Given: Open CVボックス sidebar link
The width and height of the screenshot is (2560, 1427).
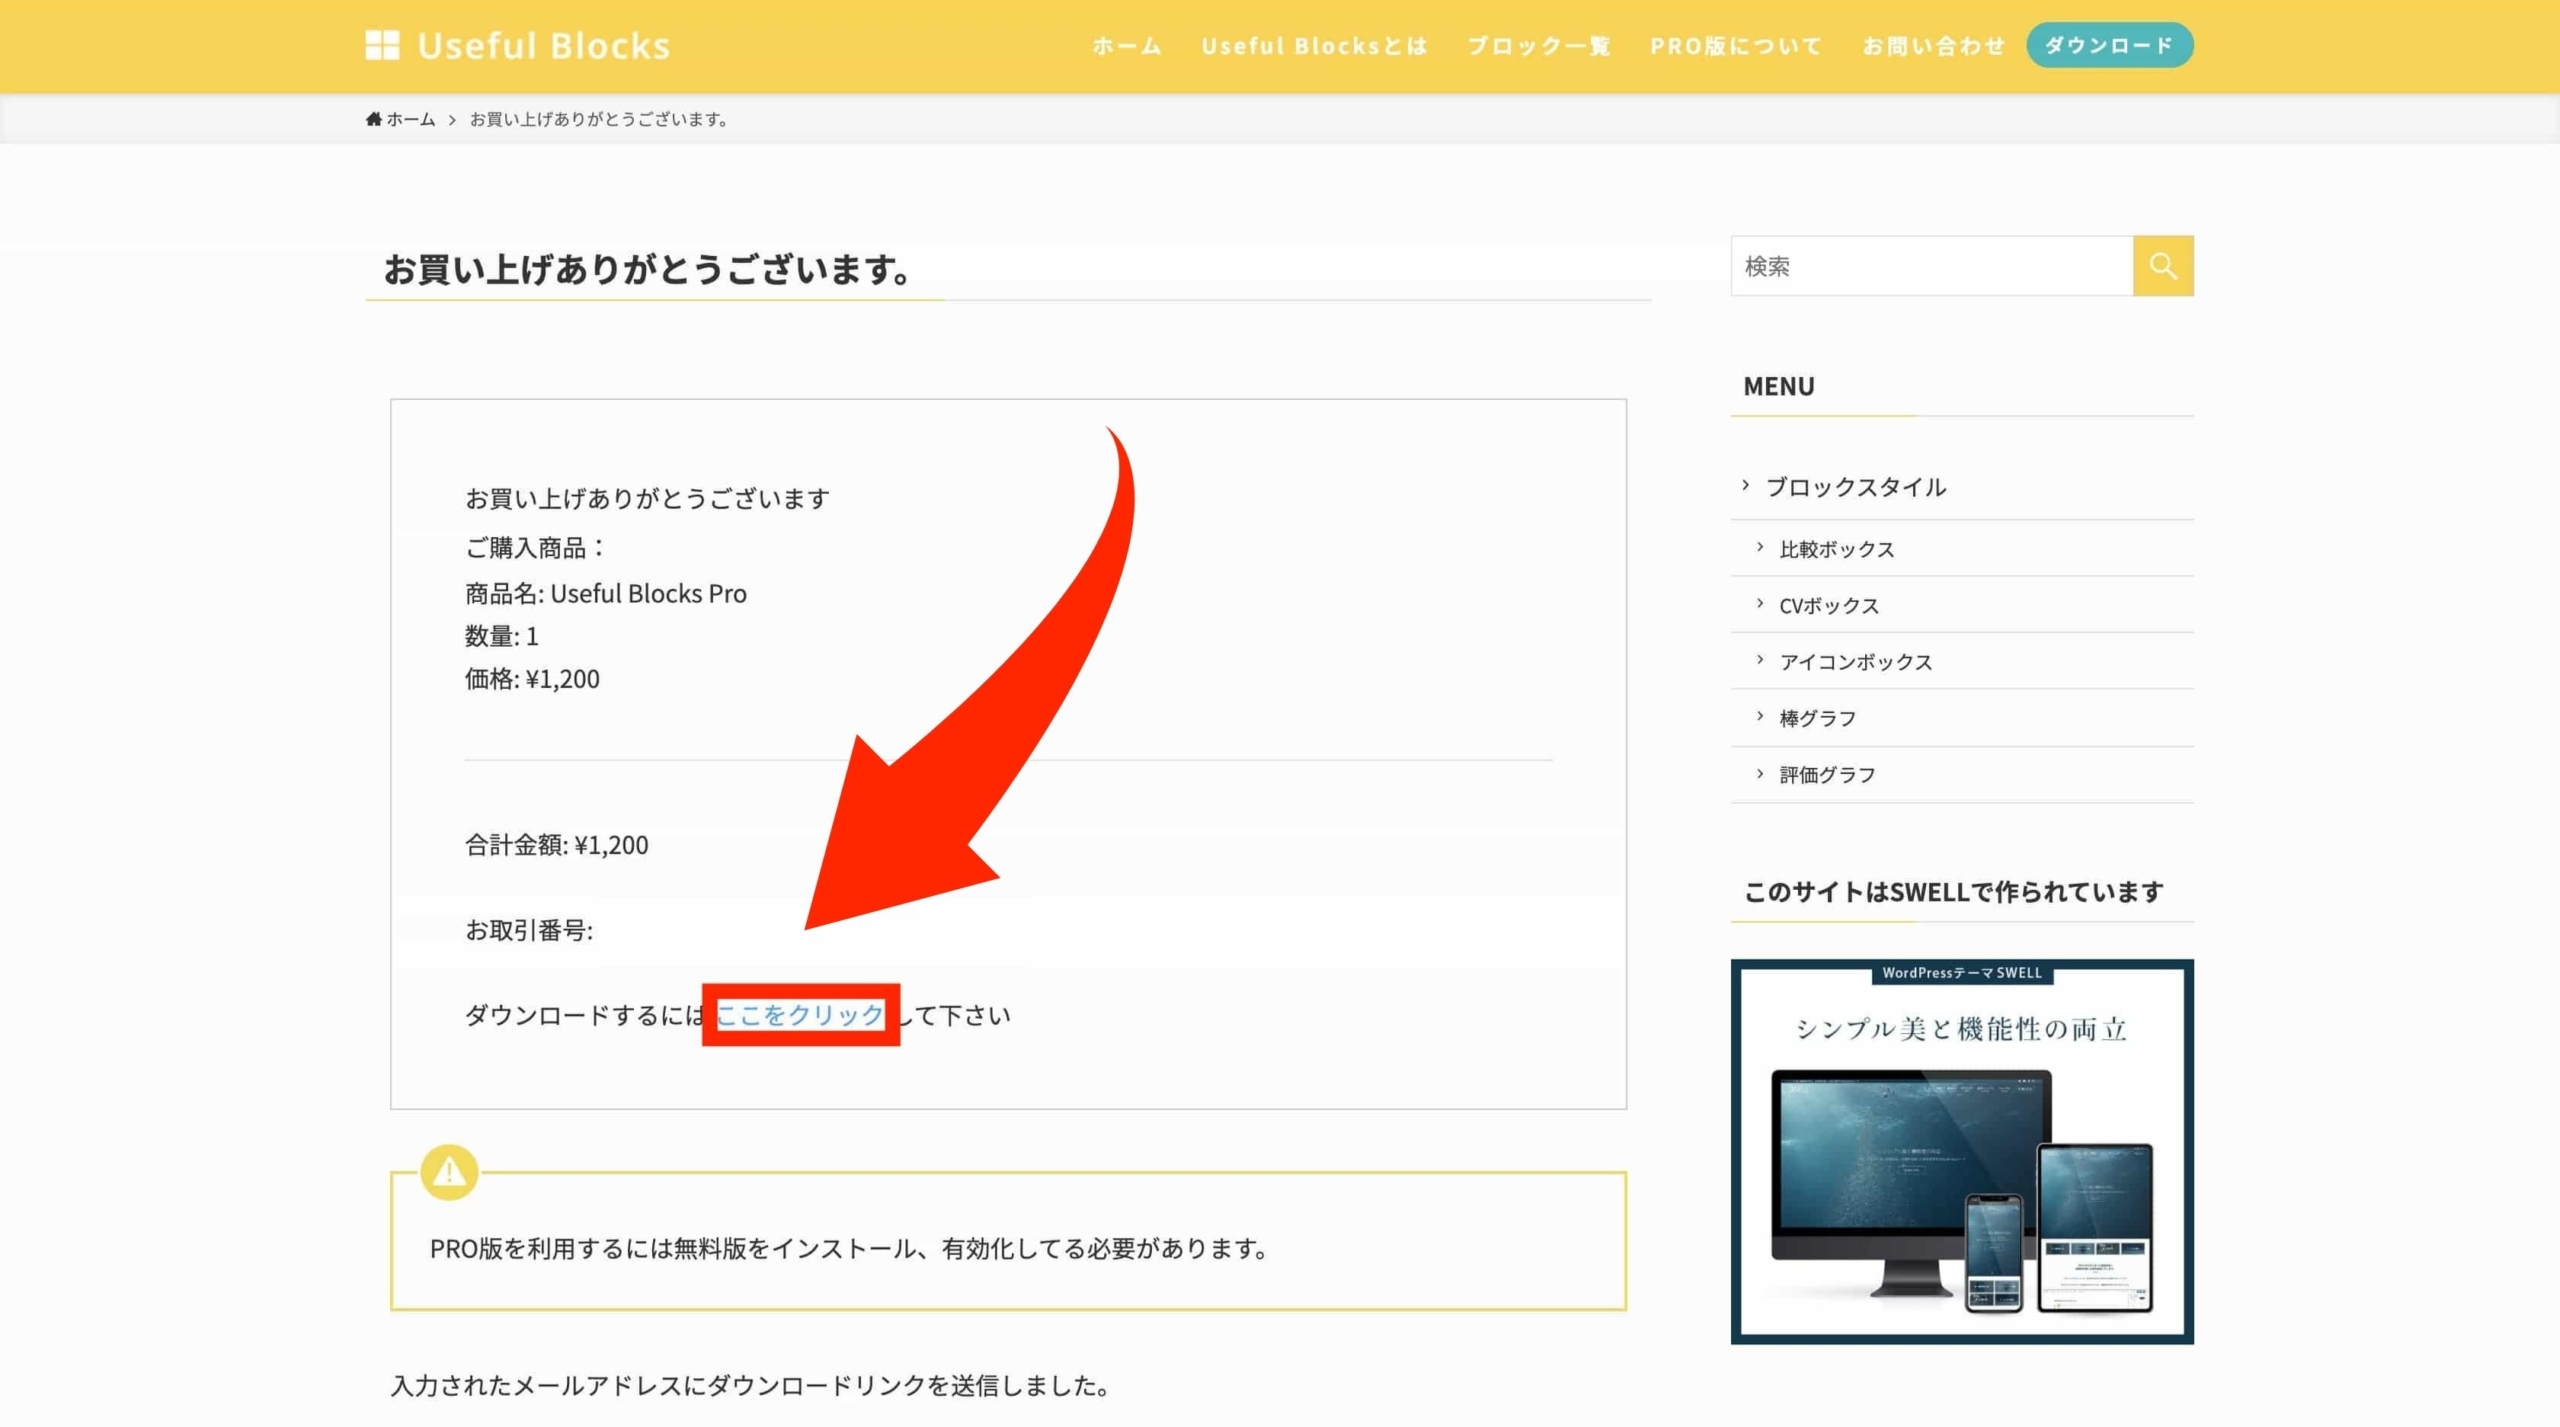Looking at the screenshot, I should point(1829,606).
